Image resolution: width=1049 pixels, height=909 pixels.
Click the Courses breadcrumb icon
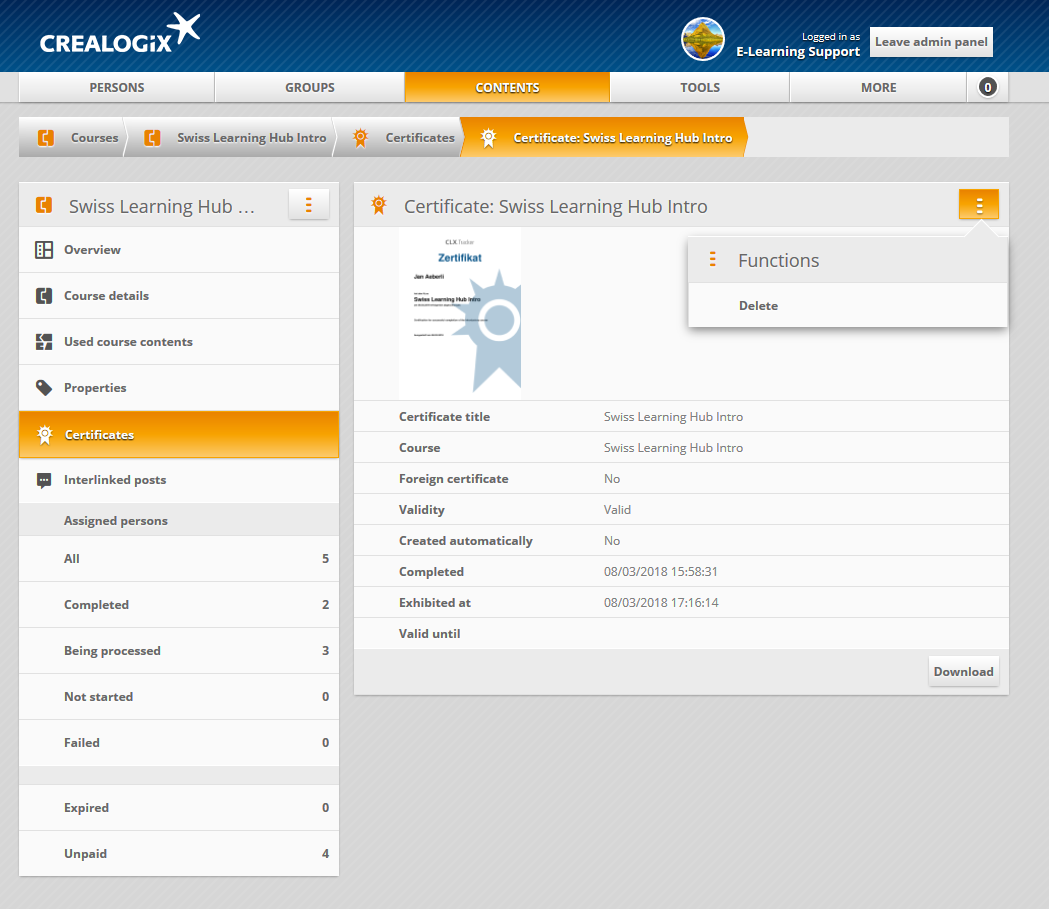tap(45, 138)
